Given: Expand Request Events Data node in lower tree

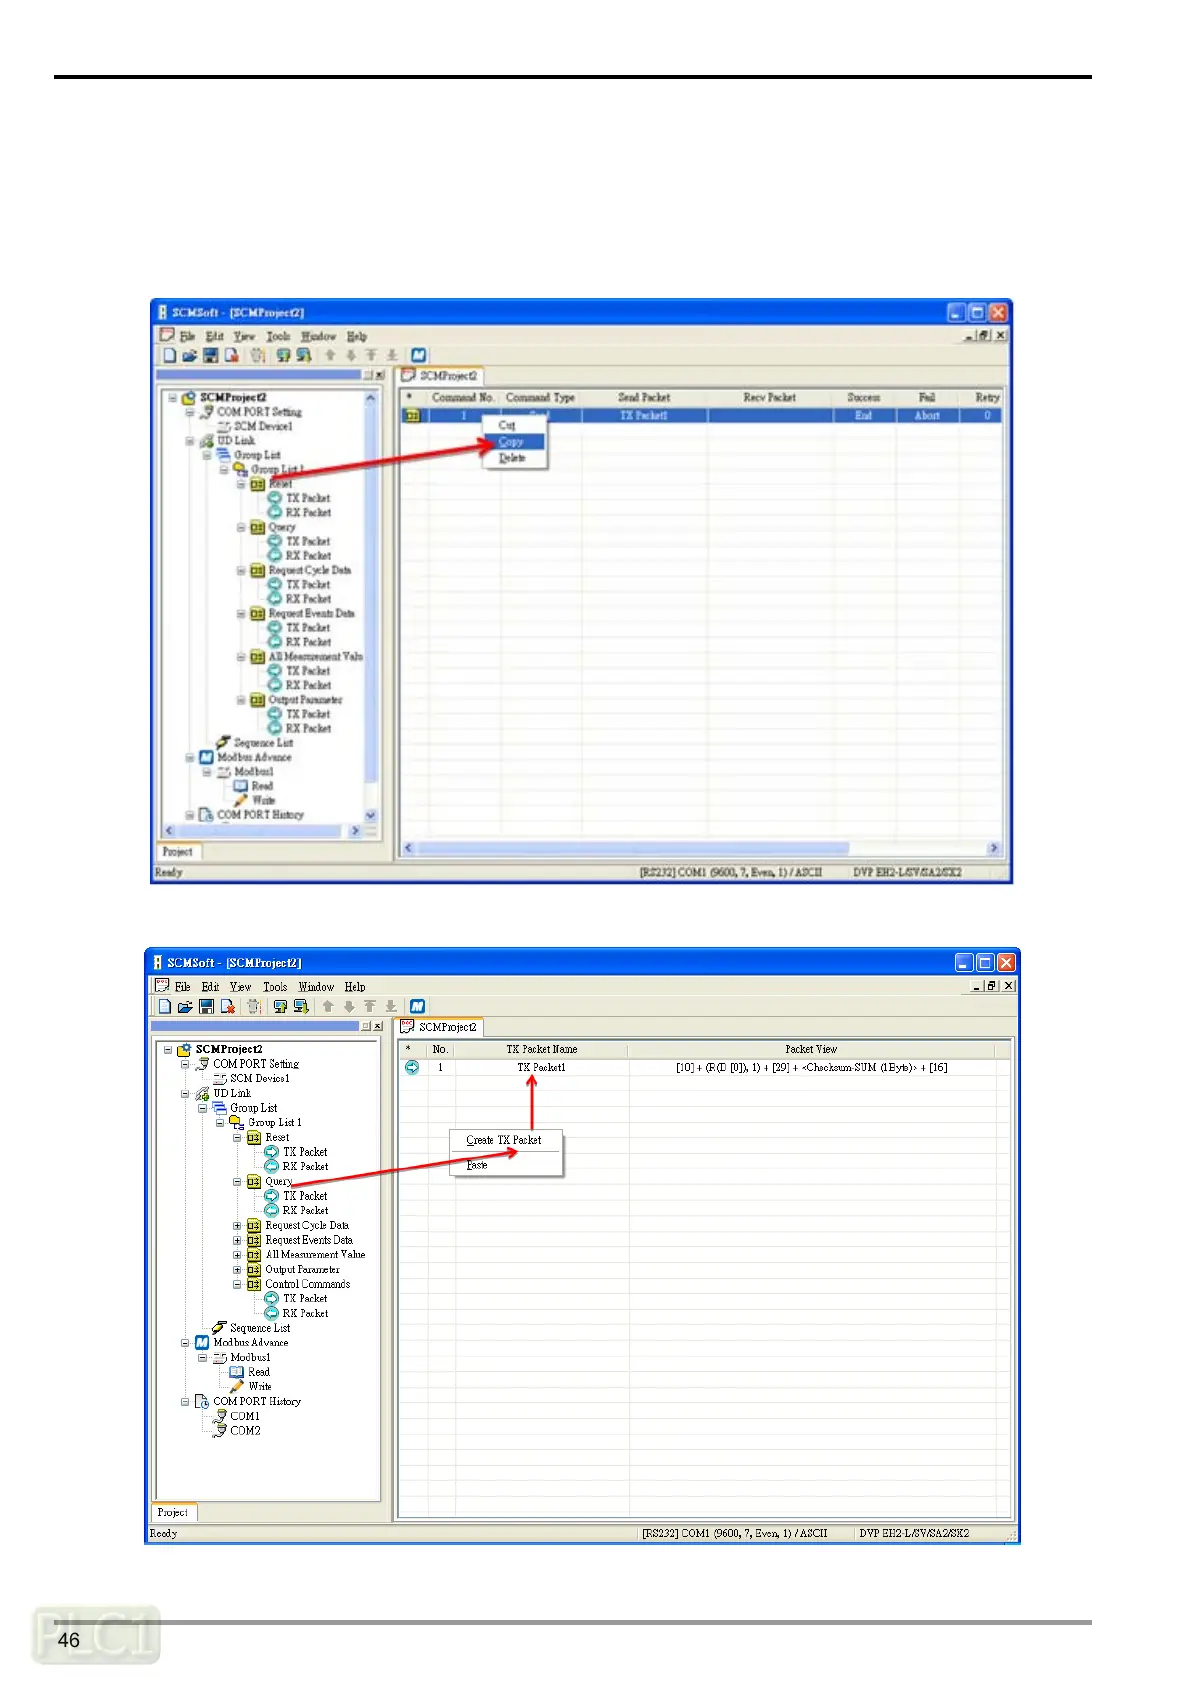Looking at the screenshot, I should pyautogui.click(x=237, y=1240).
